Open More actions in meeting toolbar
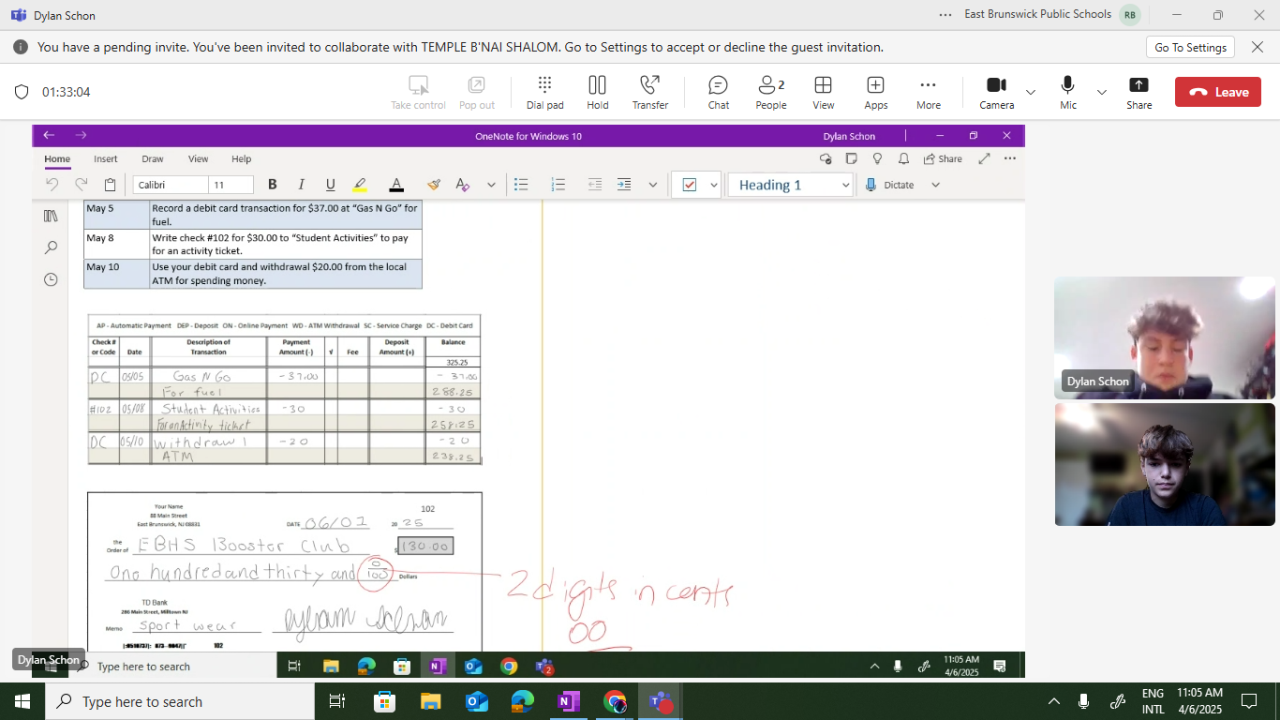 pos(928,92)
